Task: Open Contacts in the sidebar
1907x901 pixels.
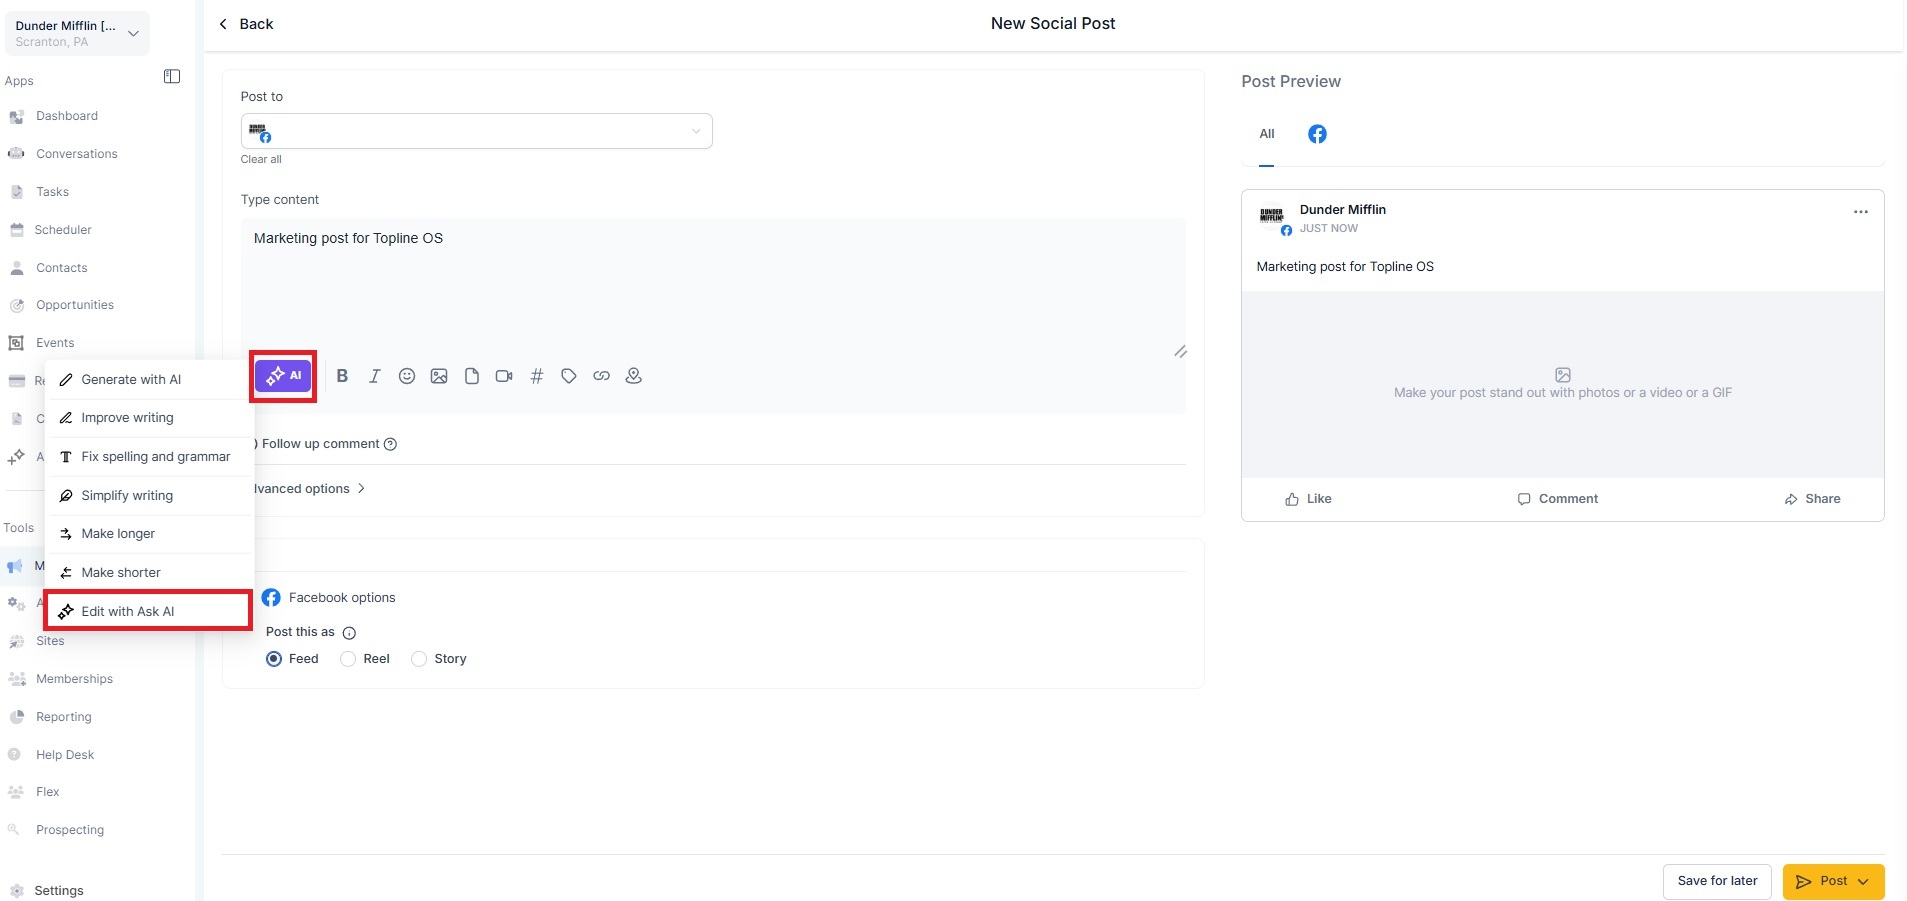Action: pyautogui.click(x=62, y=268)
